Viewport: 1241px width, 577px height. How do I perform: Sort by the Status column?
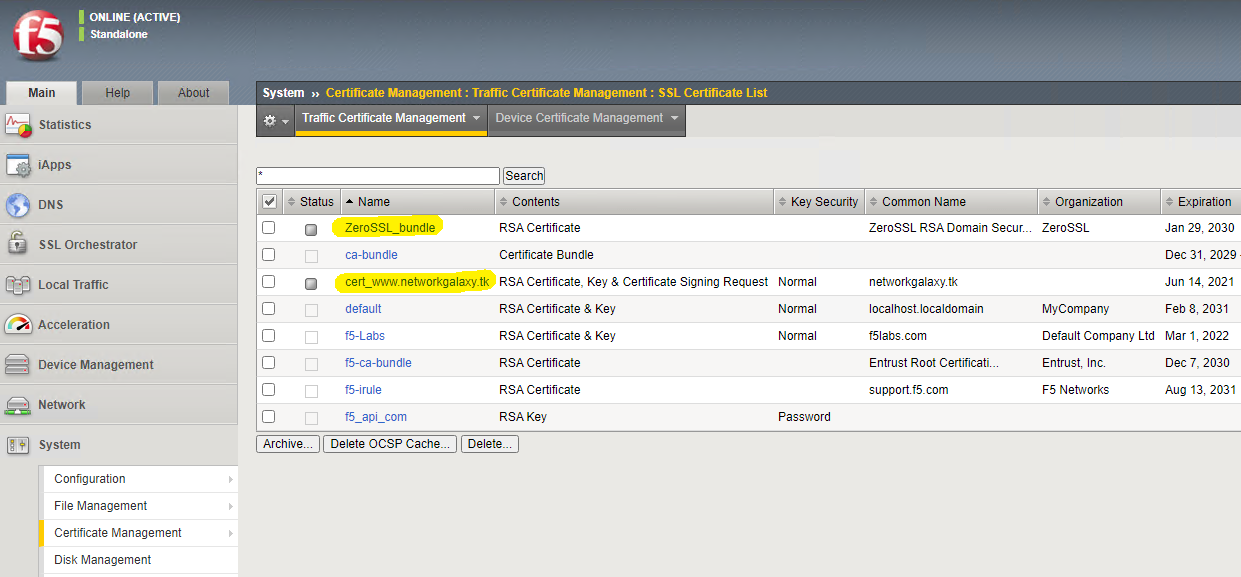click(317, 202)
